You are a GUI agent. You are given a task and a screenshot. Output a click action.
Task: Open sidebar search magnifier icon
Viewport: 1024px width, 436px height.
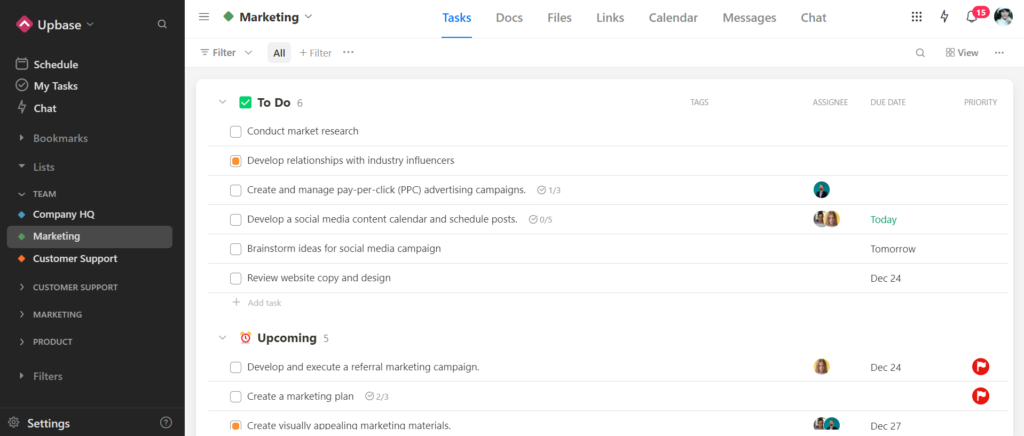coord(162,24)
